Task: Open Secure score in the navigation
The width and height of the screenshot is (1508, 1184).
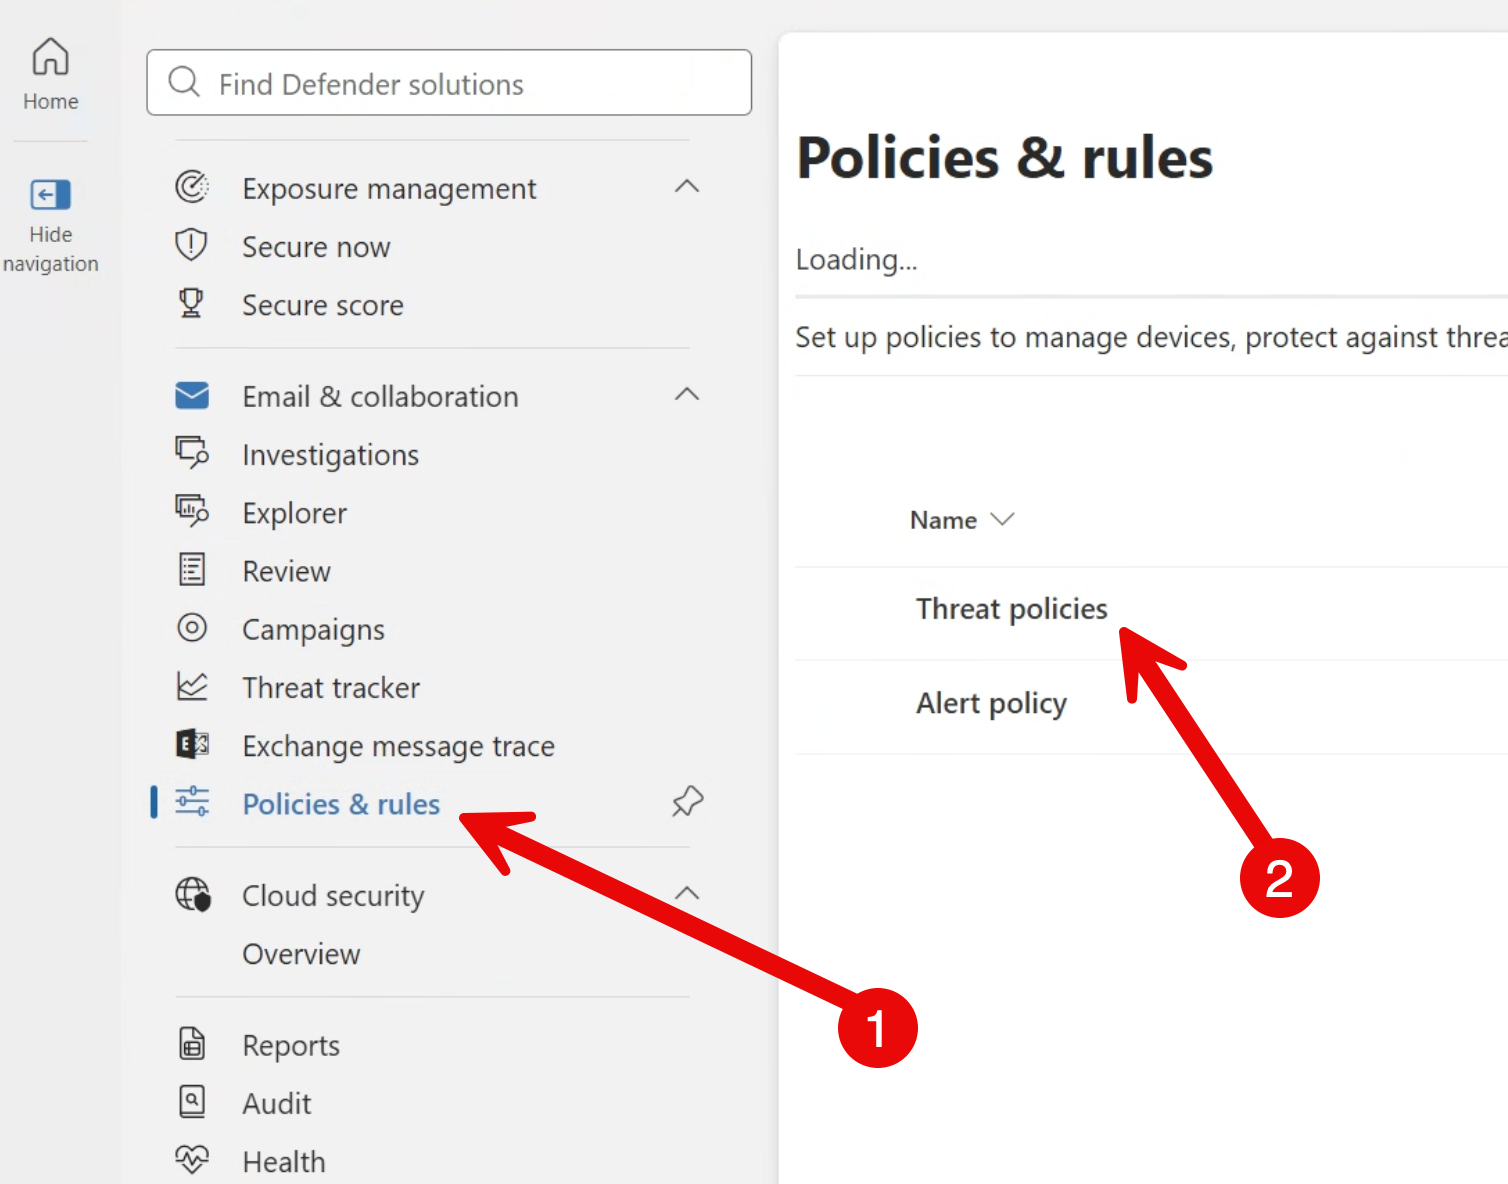Action: tap(323, 305)
